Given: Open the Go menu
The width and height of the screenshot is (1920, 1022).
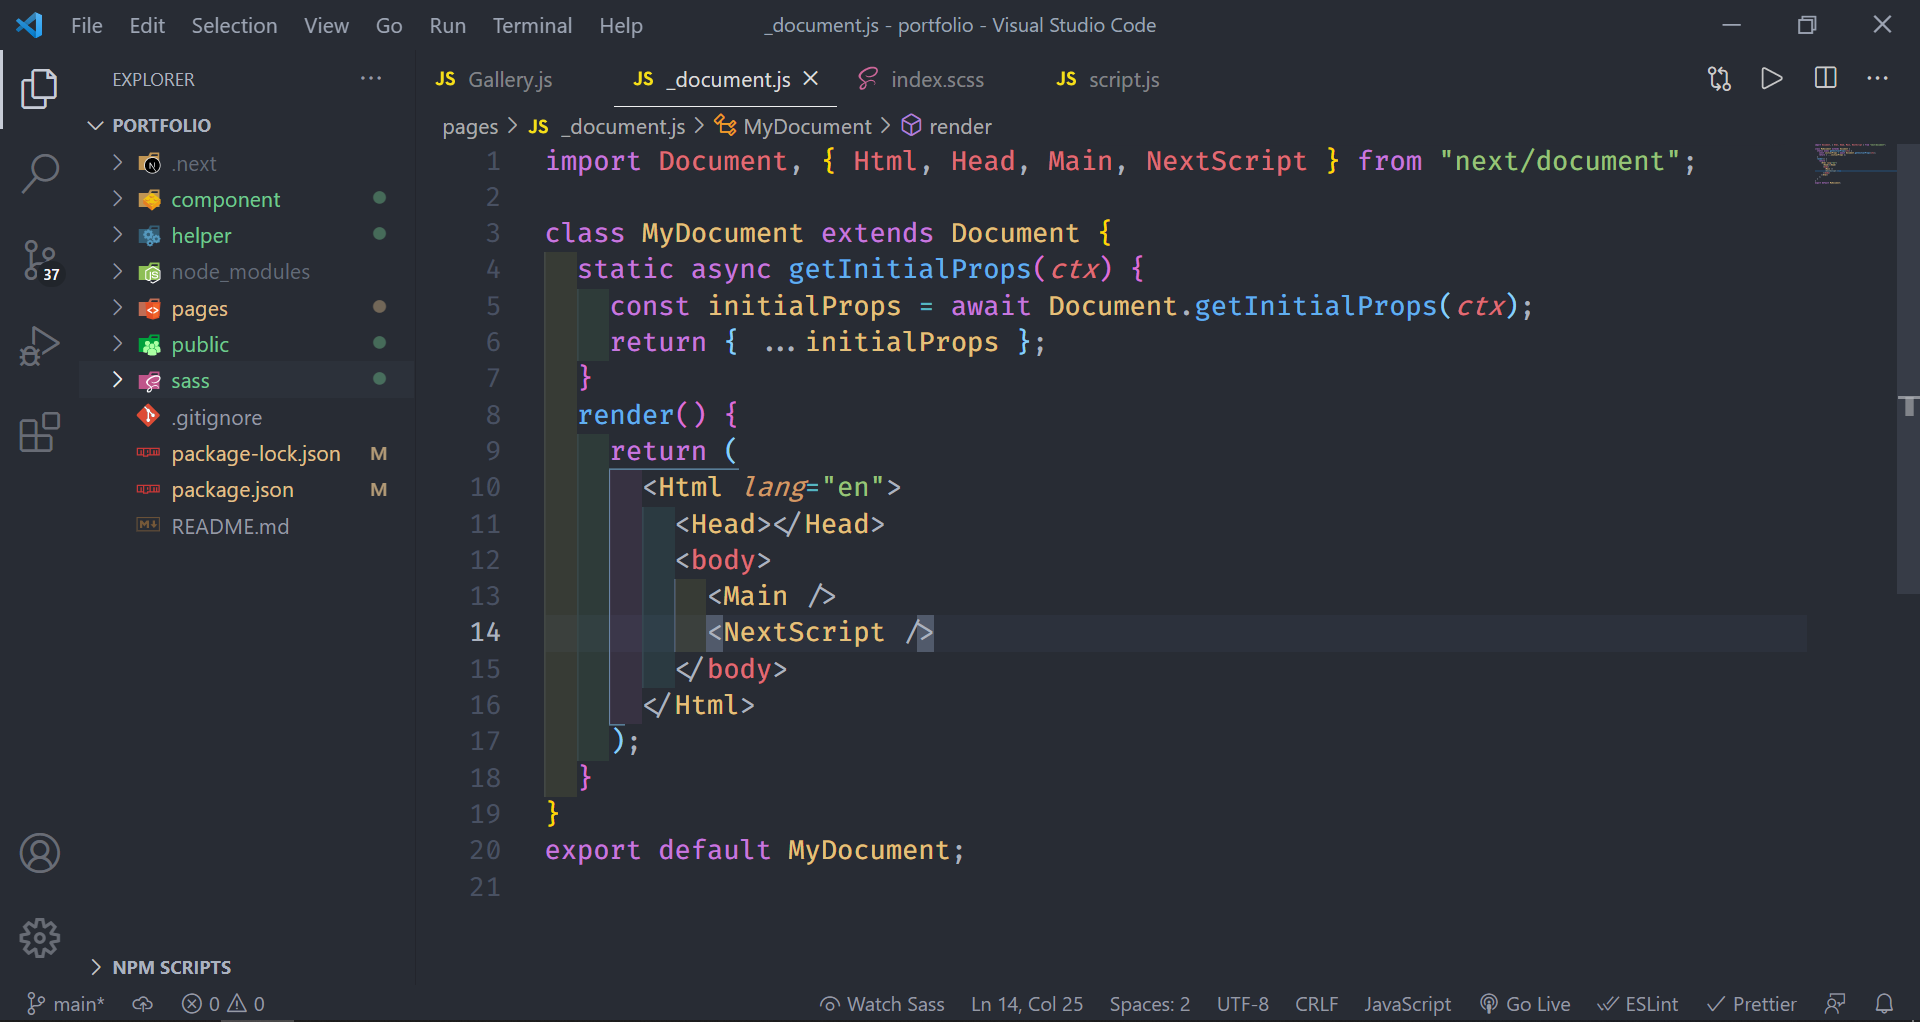Looking at the screenshot, I should (389, 25).
